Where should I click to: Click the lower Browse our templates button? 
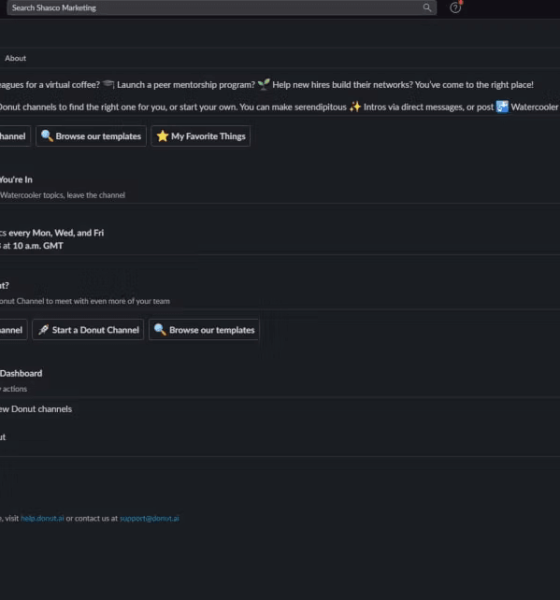[204, 329]
